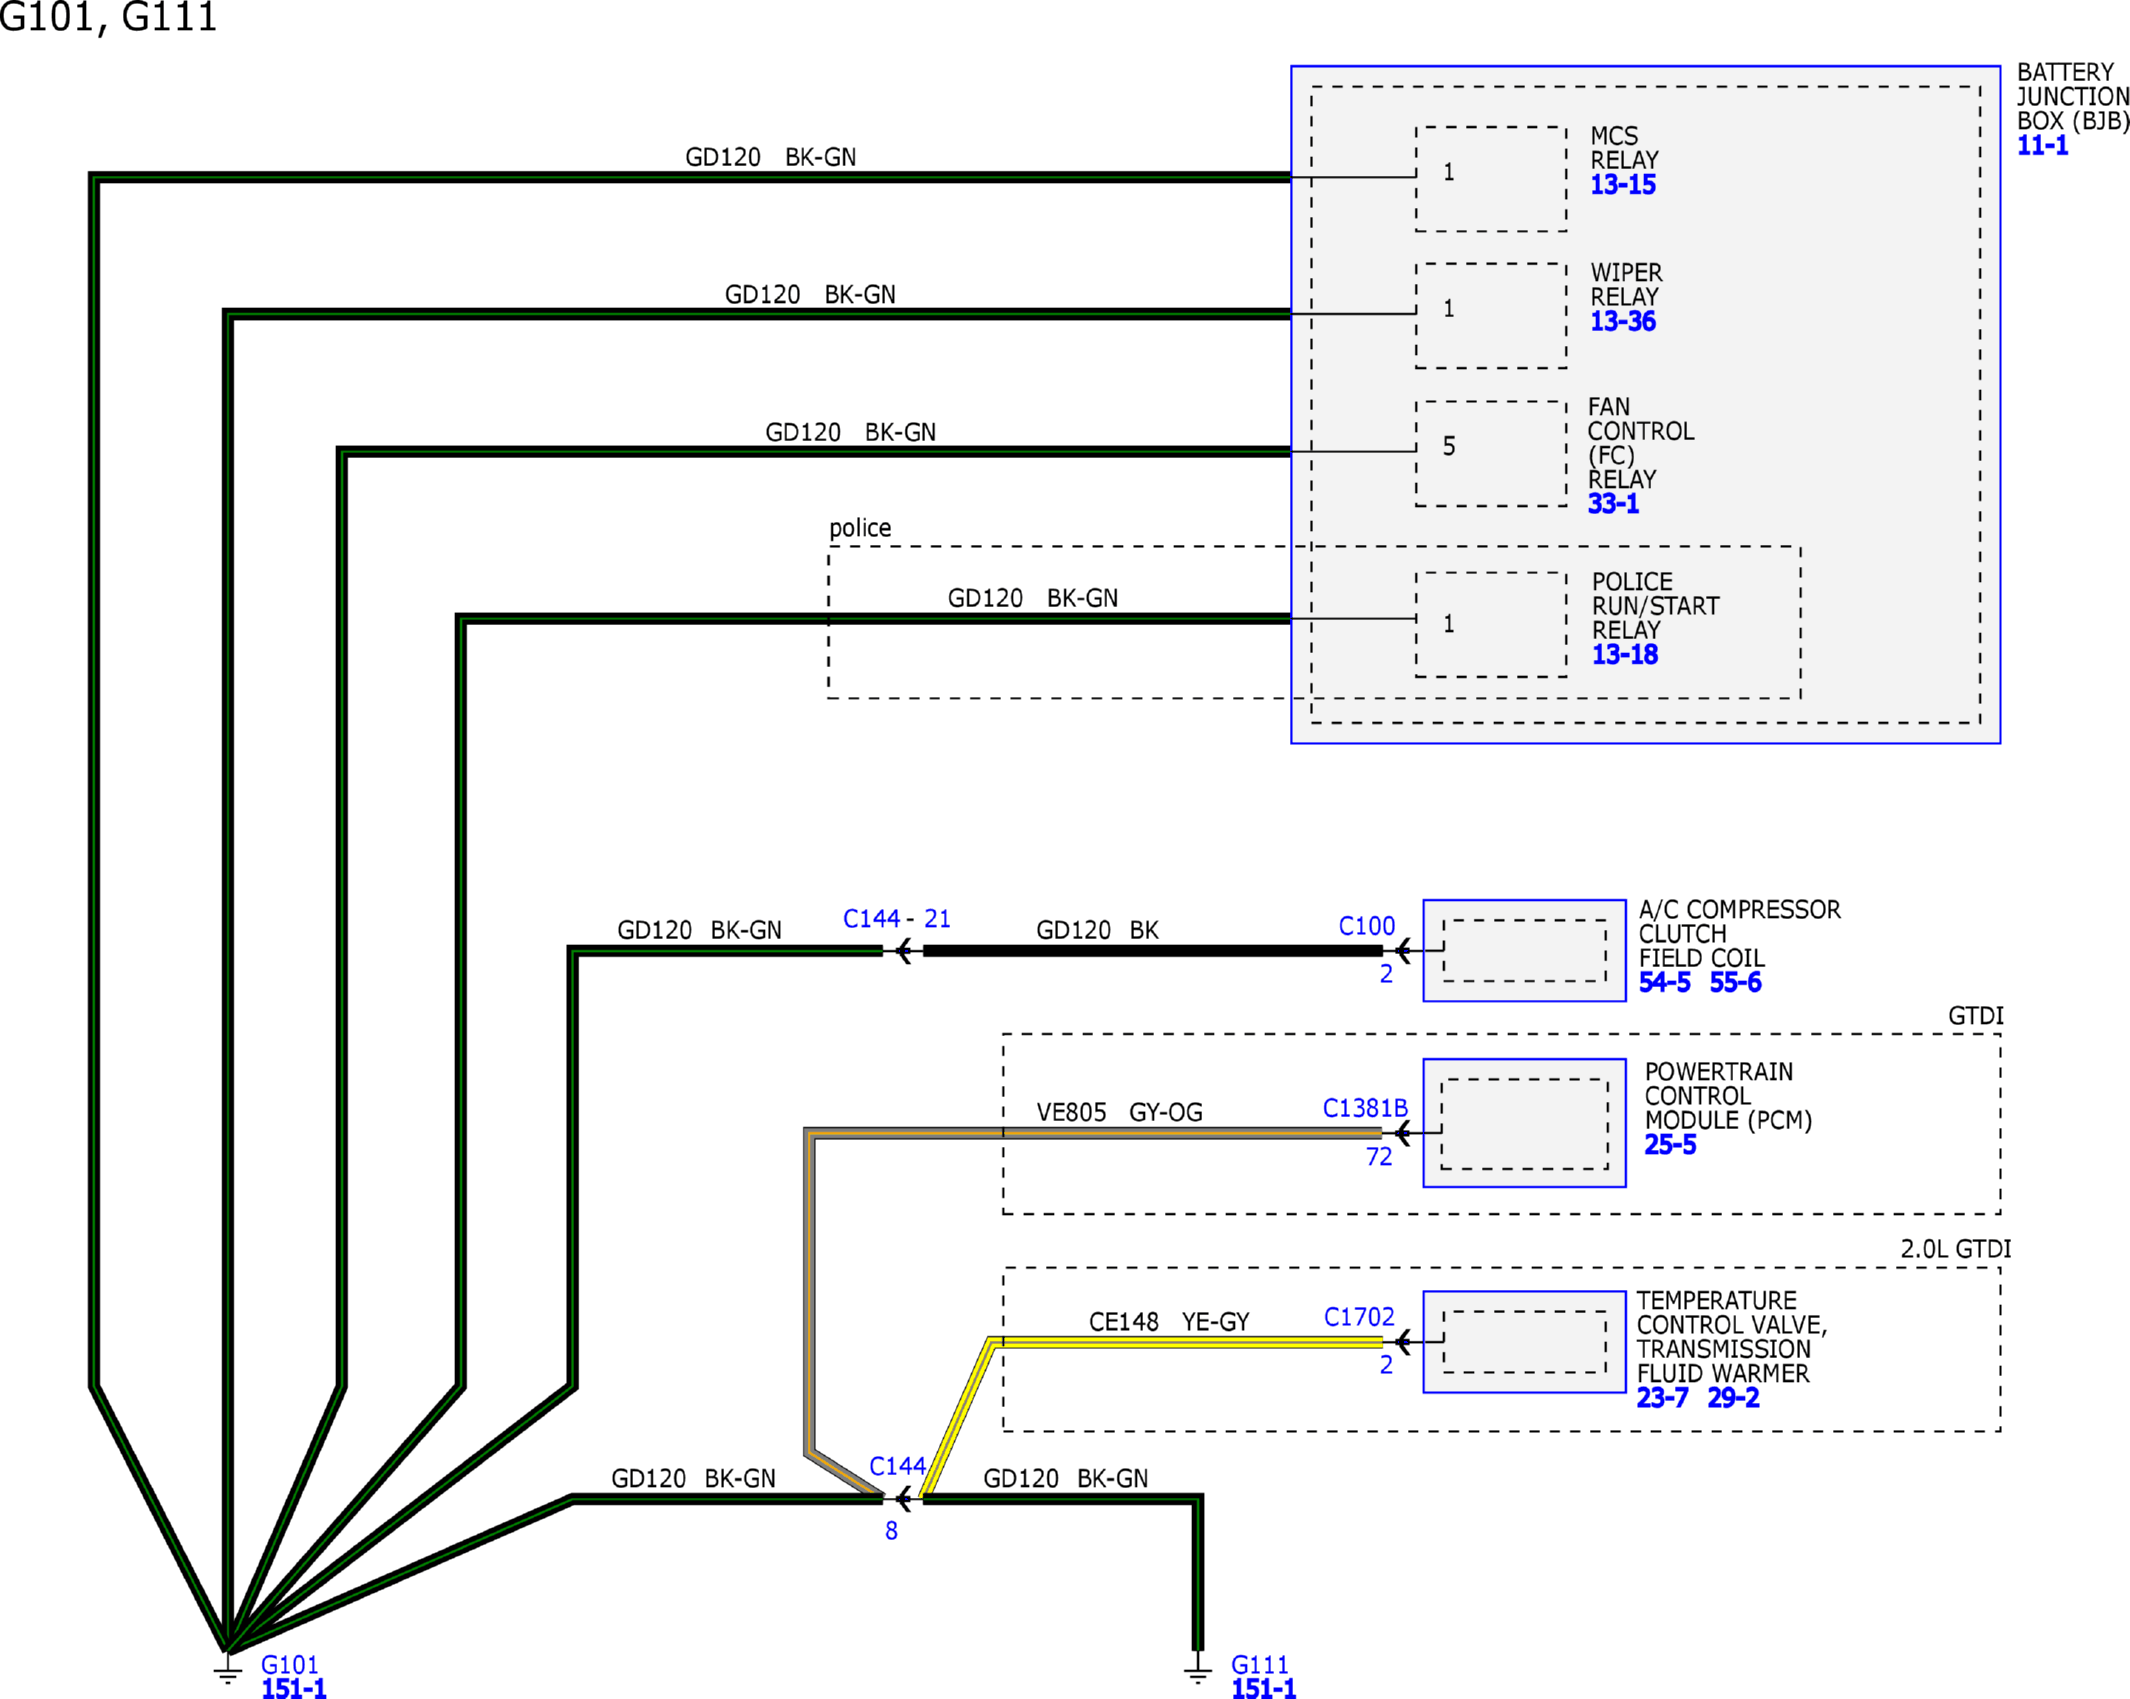Open BJB page reference 11-1
The height and width of the screenshot is (1699, 2130).
point(2041,146)
